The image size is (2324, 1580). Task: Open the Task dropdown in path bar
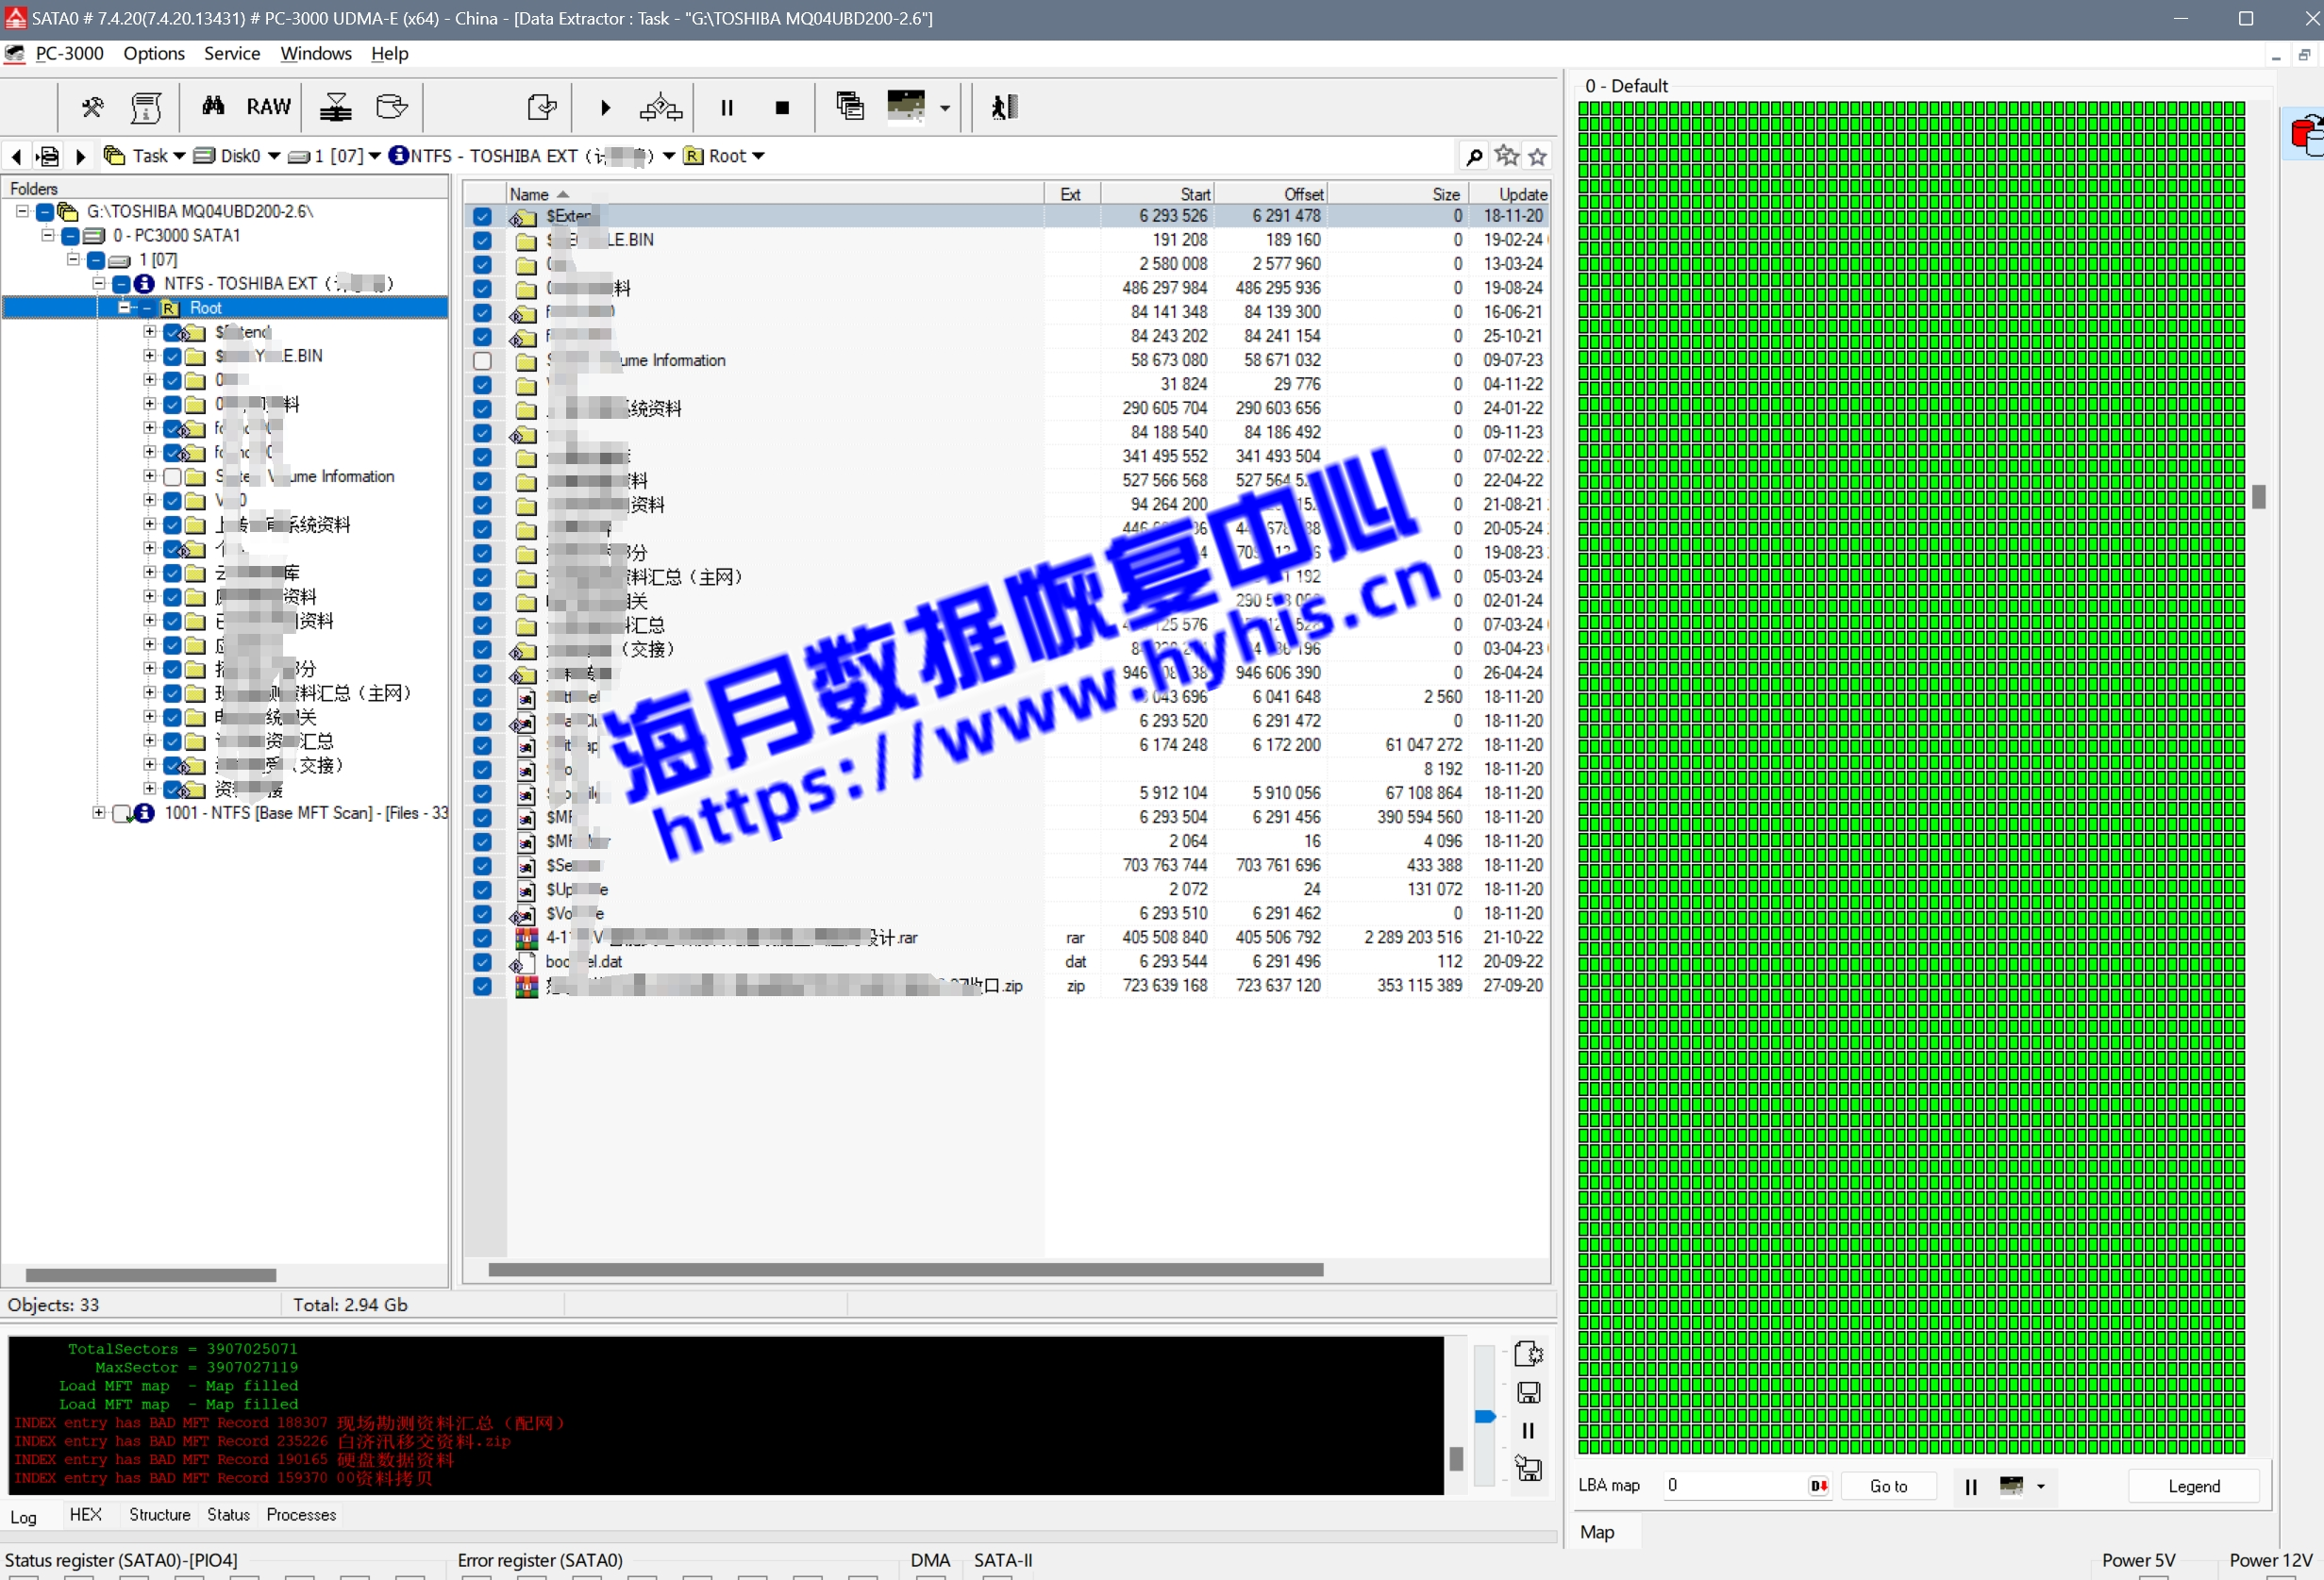pyautogui.click(x=179, y=156)
